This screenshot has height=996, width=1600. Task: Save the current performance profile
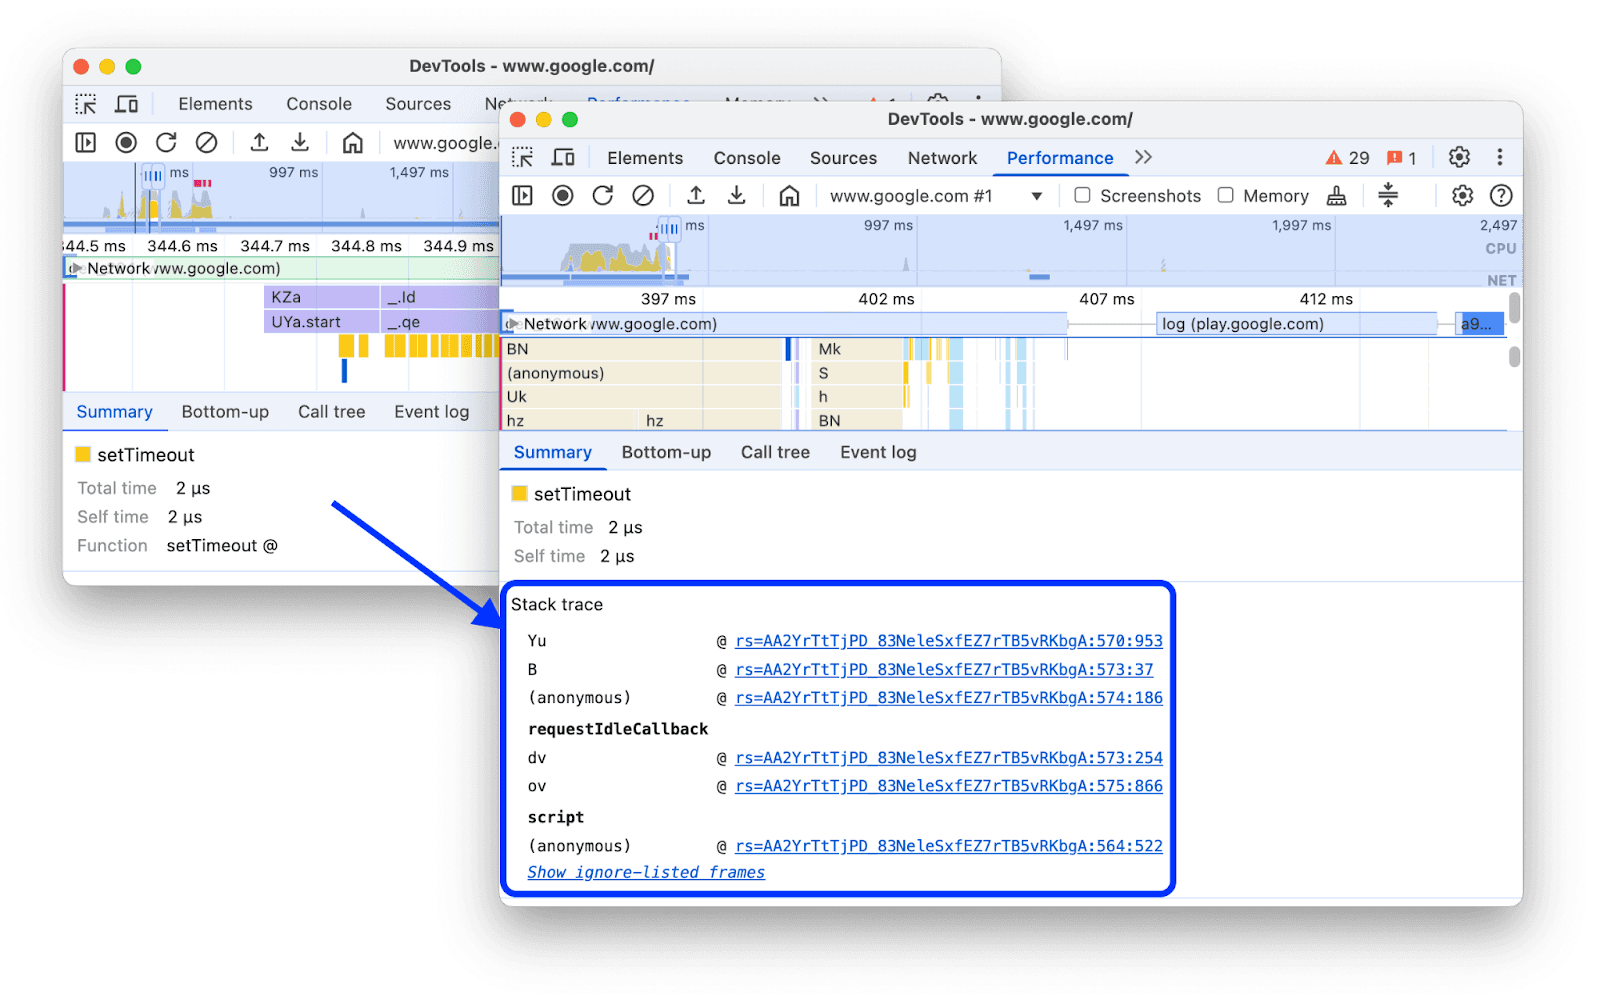point(737,195)
